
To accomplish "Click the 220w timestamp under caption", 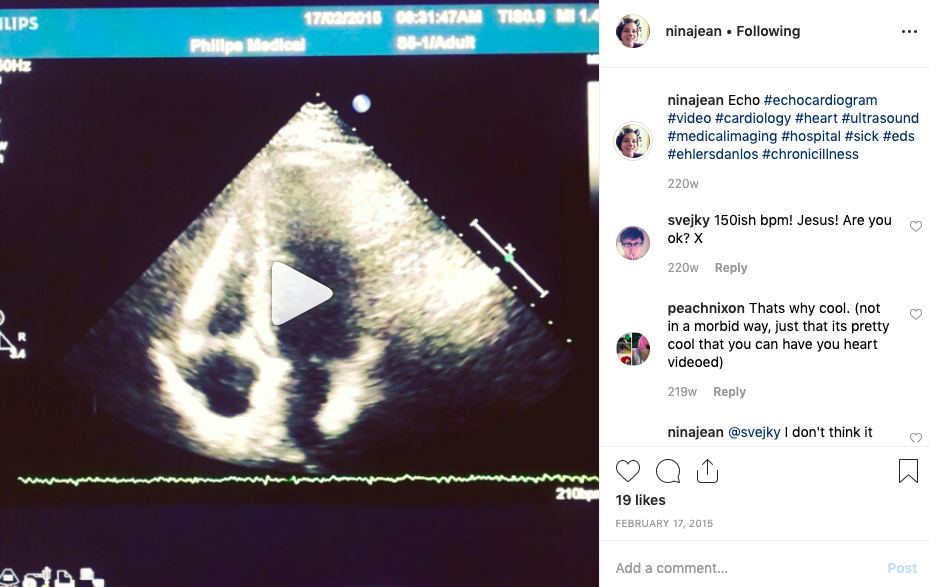I will [x=683, y=184].
